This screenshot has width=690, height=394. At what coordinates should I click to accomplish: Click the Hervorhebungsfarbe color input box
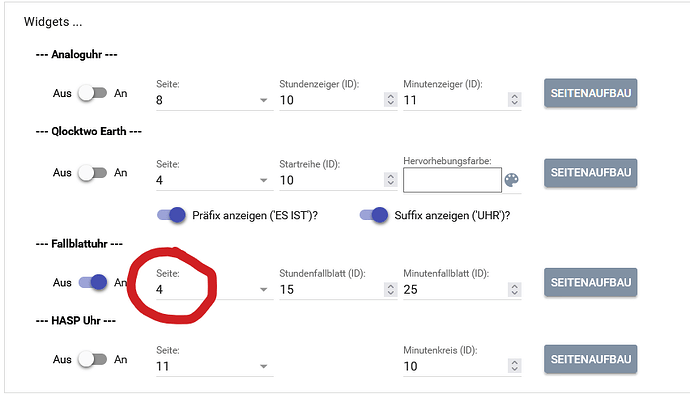click(452, 180)
